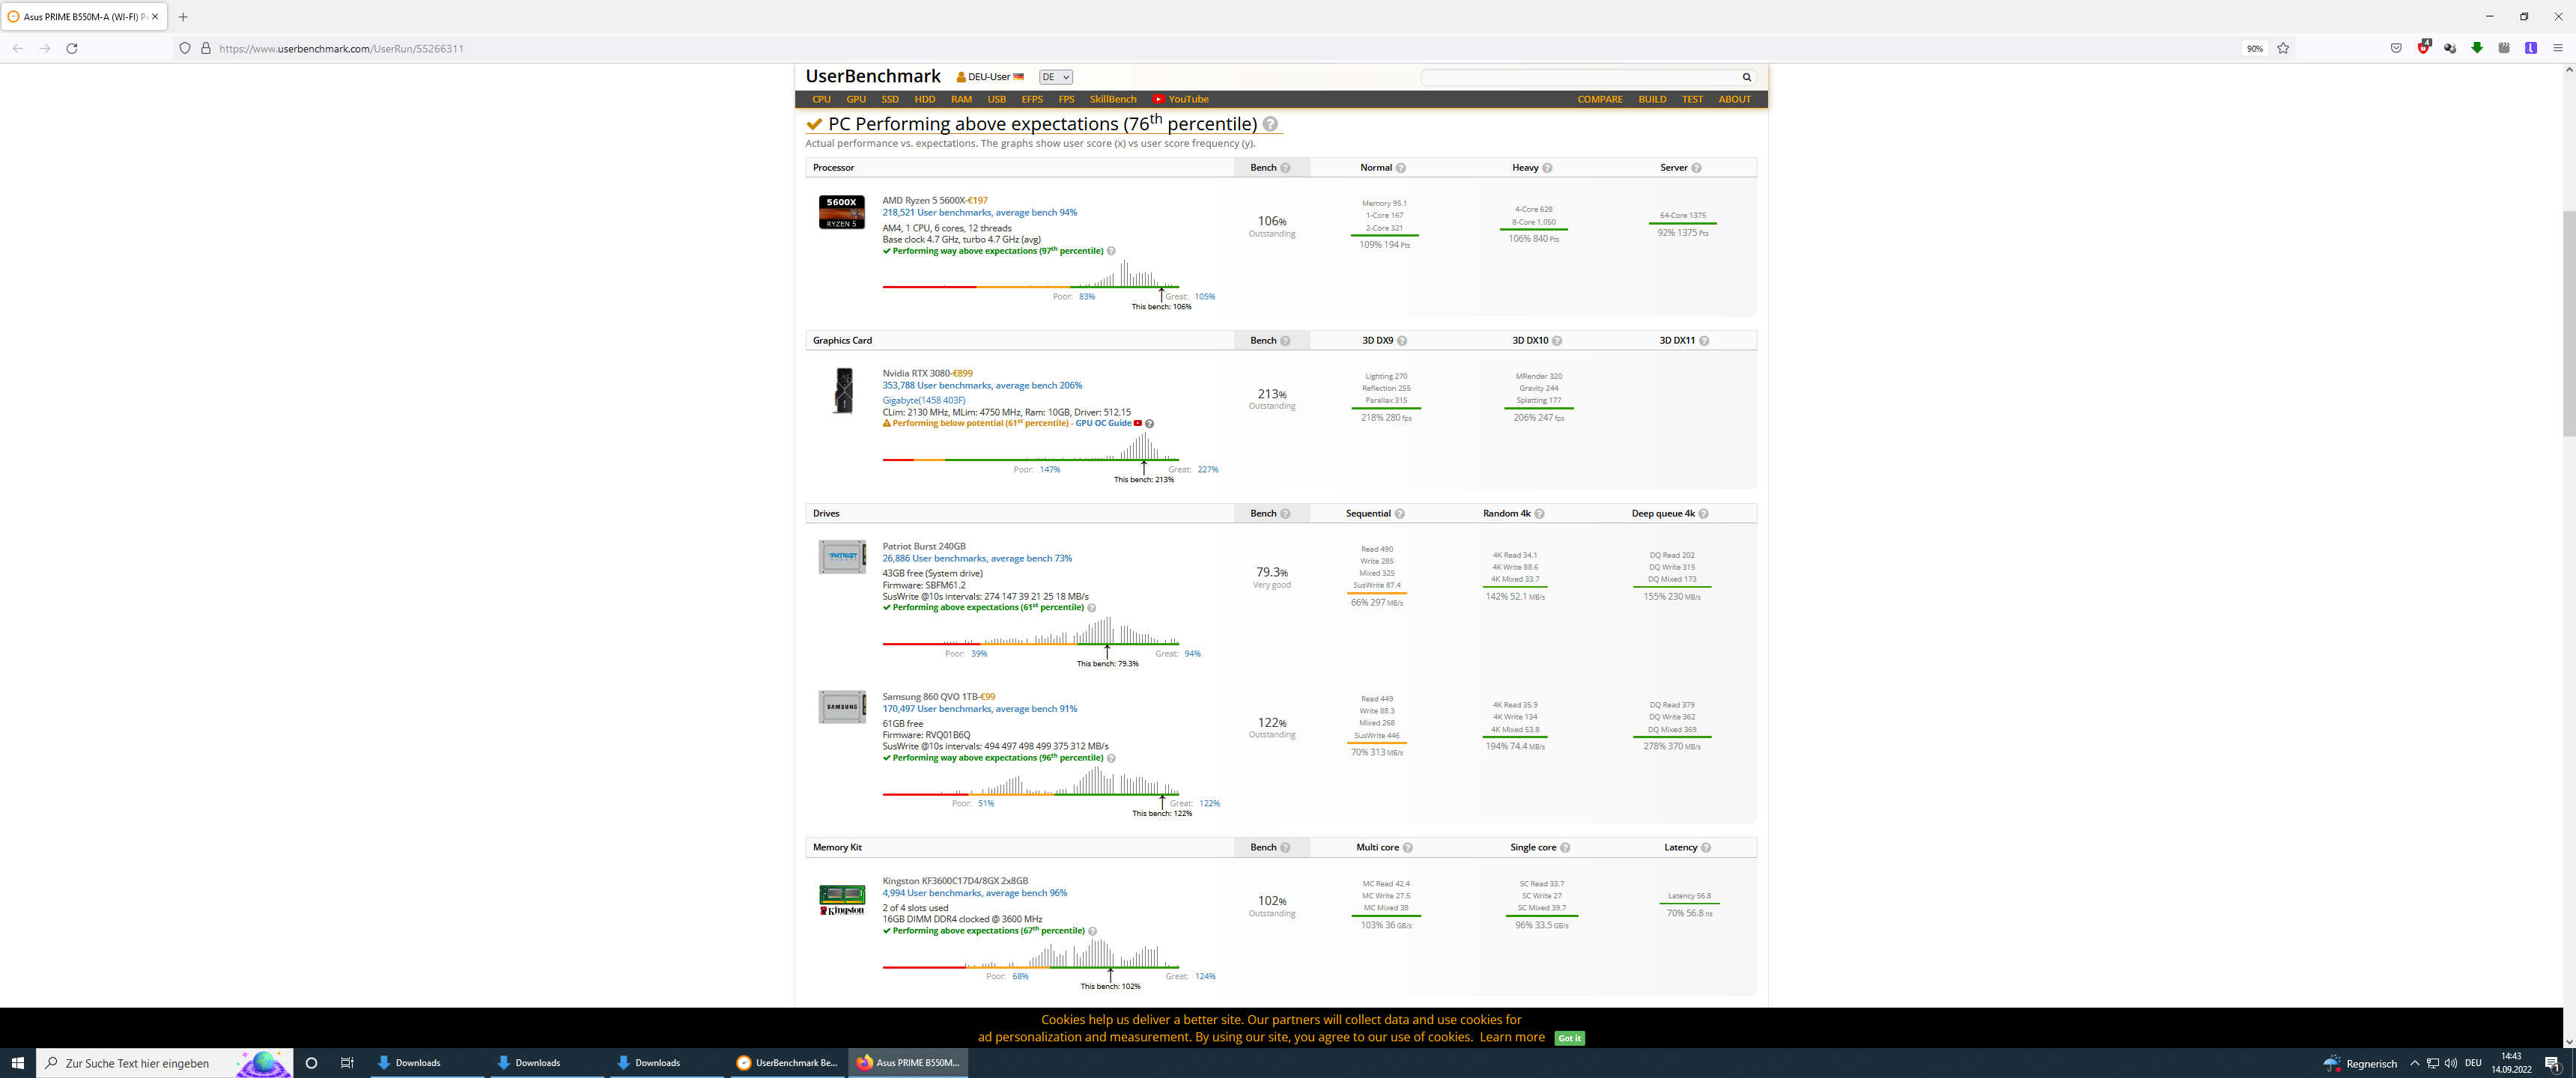Viewport: 2576px width, 1078px height.
Task: Open the DE country dropdown
Action: pos(1055,77)
